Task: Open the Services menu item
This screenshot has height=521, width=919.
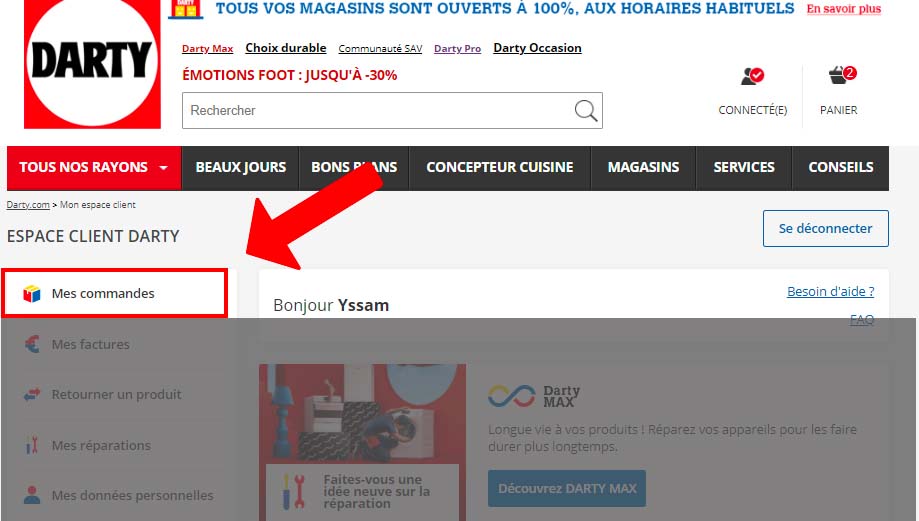Action: [744, 168]
